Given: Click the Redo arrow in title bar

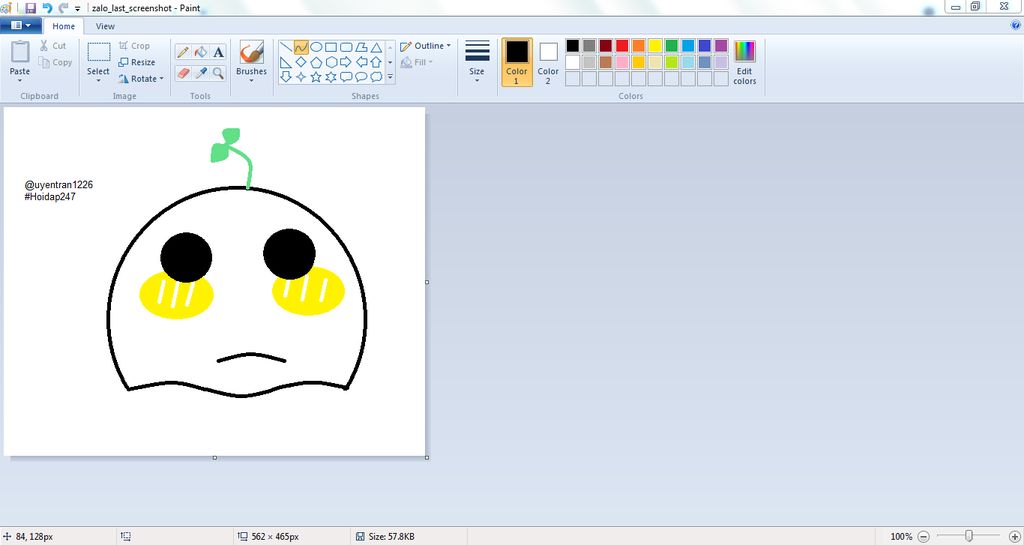Looking at the screenshot, I should (x=63, y=8).
